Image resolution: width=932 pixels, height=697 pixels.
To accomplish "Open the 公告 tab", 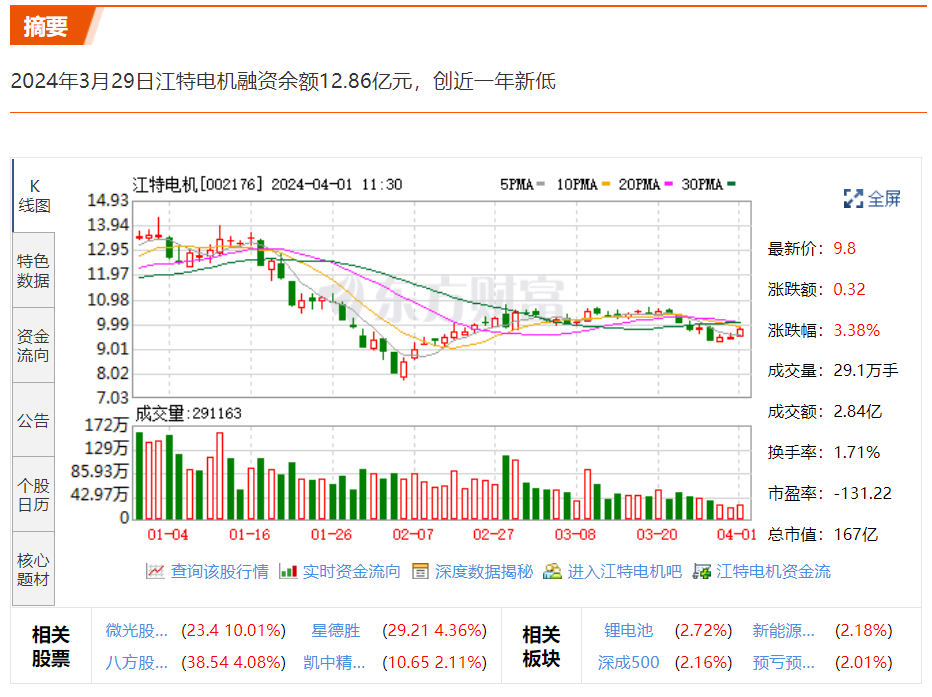I will point(34,420).
